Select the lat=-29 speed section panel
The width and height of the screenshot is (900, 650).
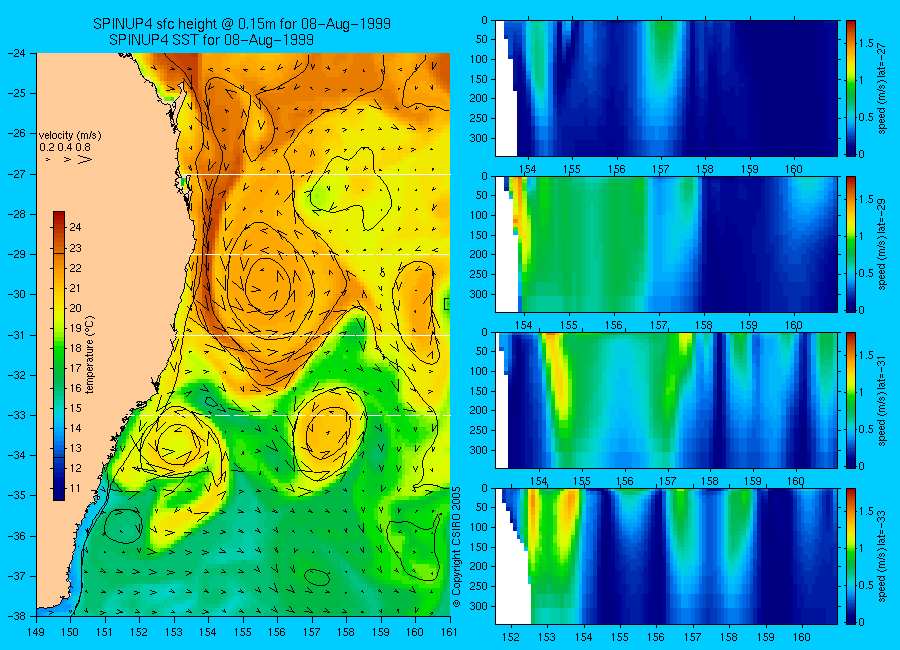click(666, 244)
